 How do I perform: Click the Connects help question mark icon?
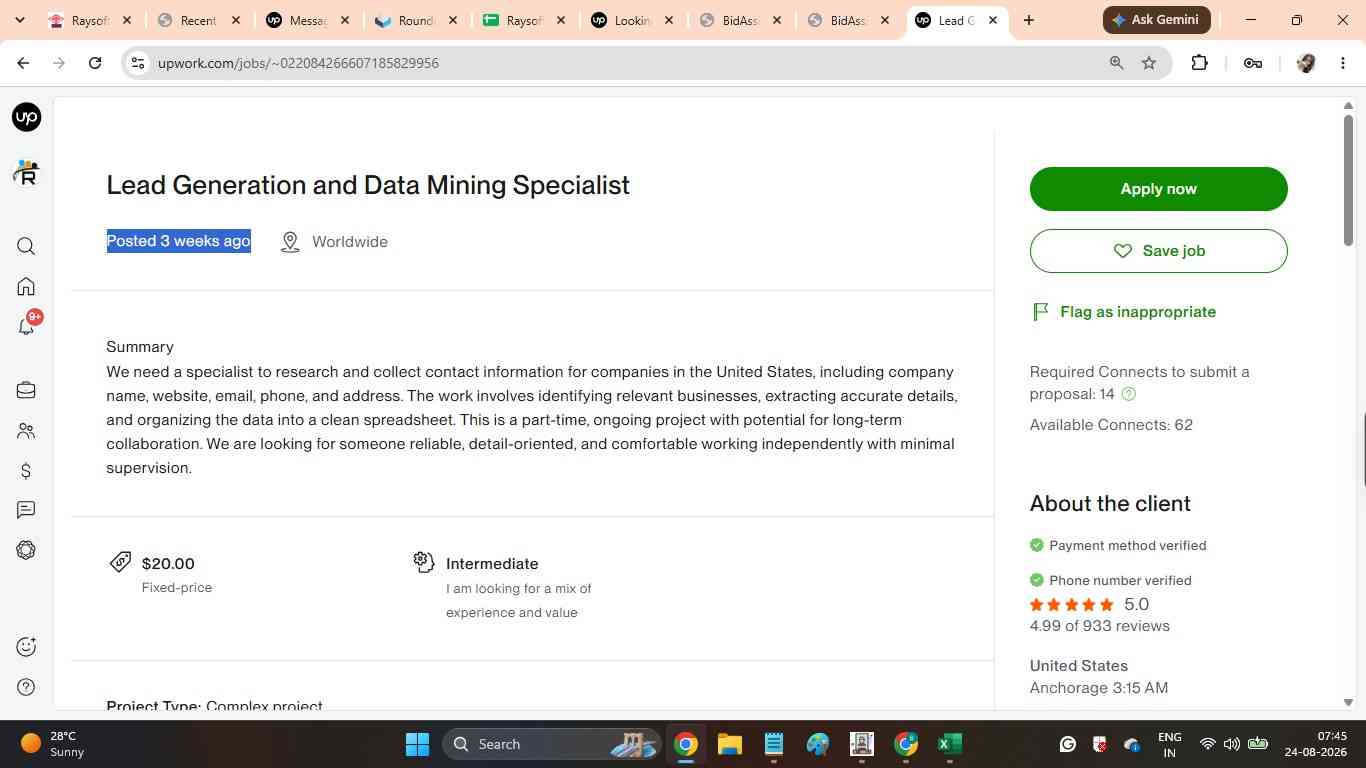pyautogui.click(x=1129, y=394)
